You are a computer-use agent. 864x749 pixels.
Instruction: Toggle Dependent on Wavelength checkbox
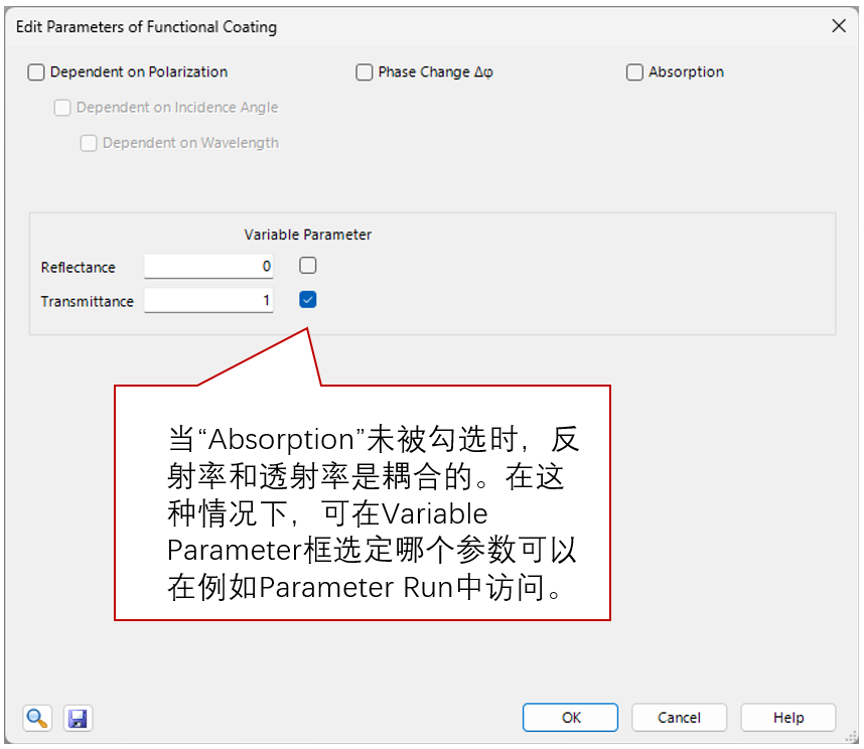tap(89, 143)
